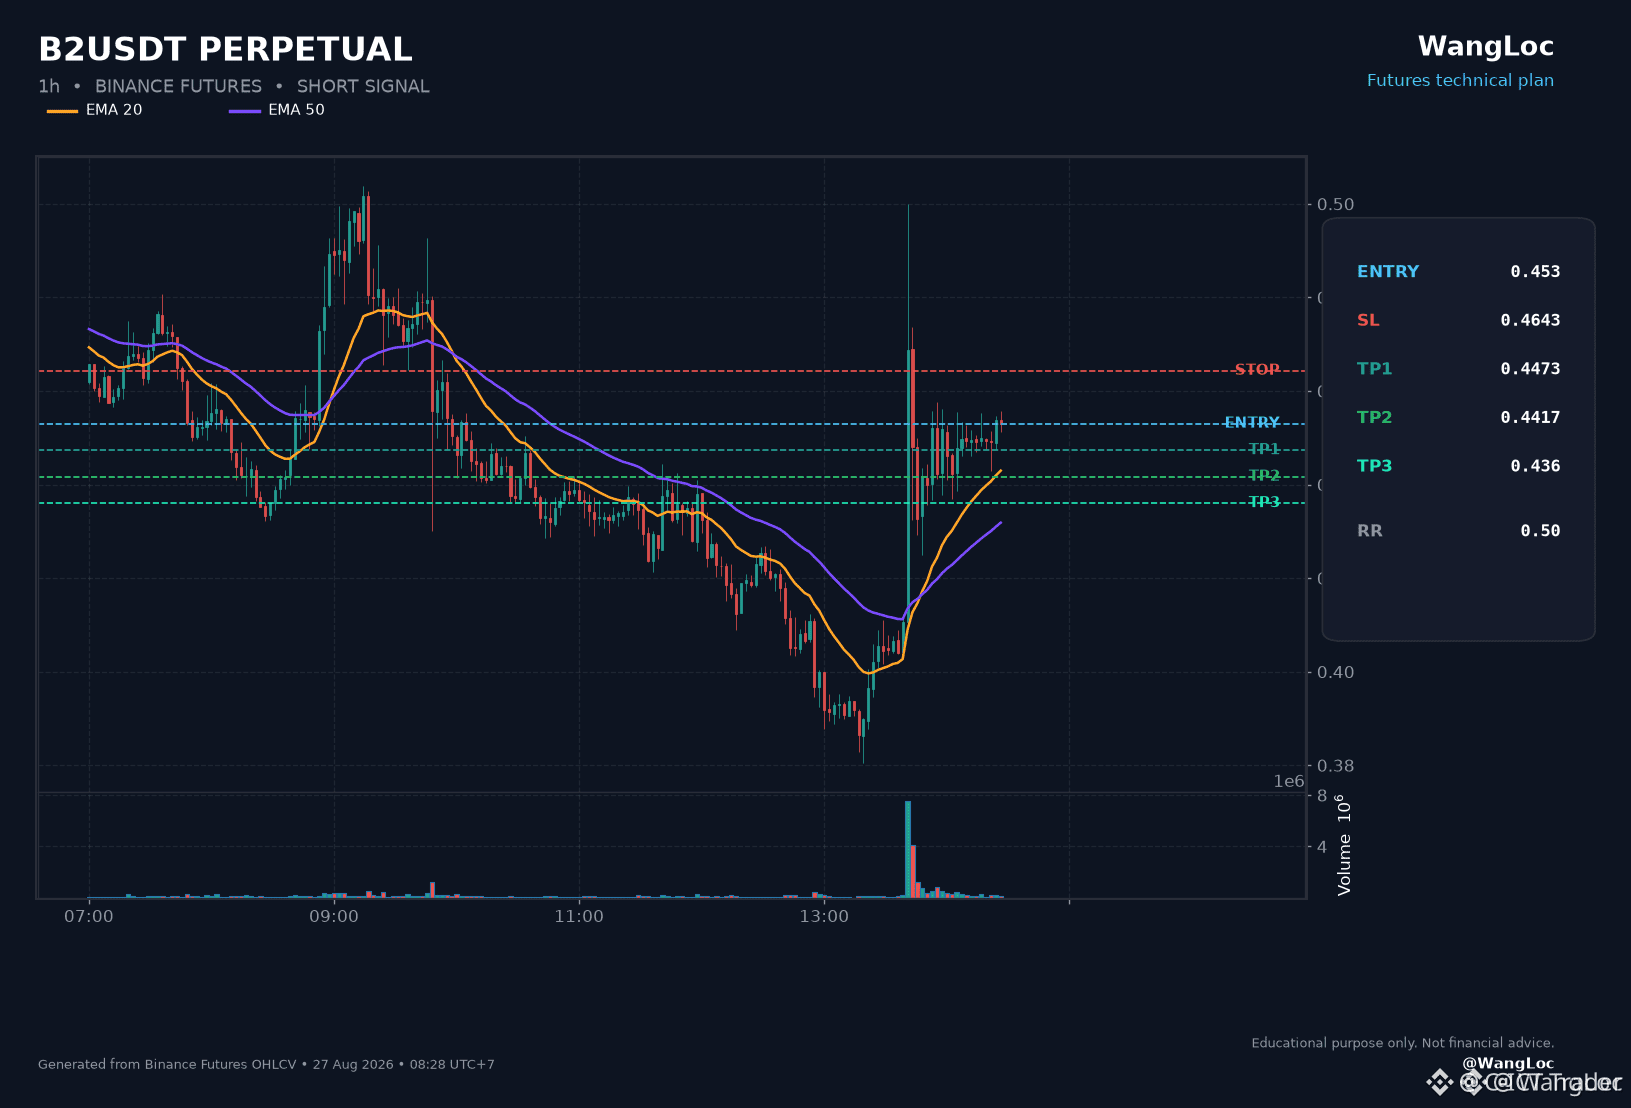The width and height of the screenshot is (1631, 1108).
Task: Click the stop loss value 0.4643
Action: 1530,320
